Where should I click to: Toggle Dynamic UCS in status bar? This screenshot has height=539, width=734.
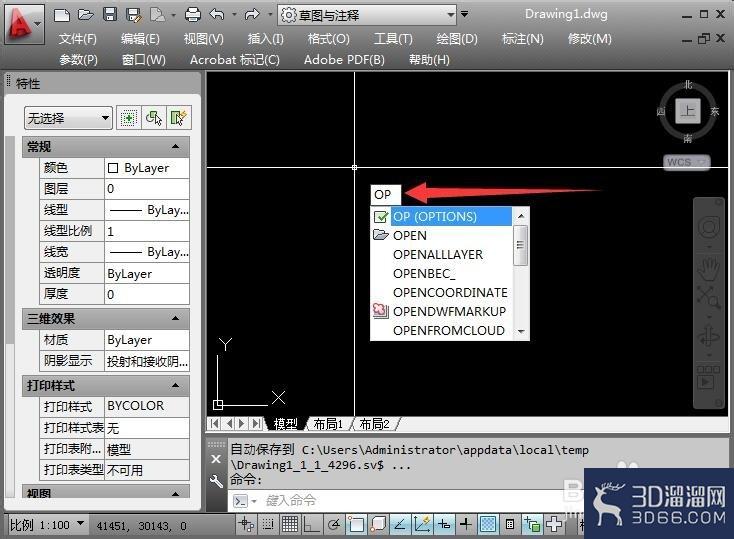click(422, 524)
